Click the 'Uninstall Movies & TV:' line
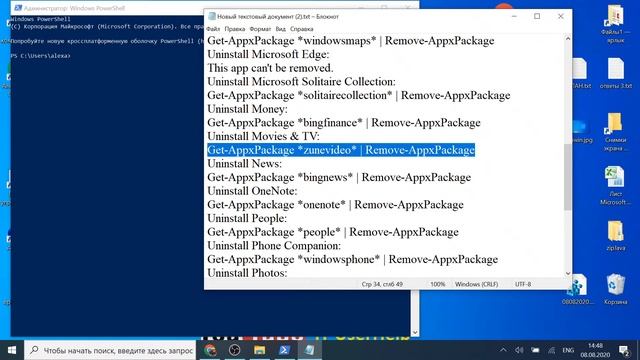 click(x=263, y=136)
